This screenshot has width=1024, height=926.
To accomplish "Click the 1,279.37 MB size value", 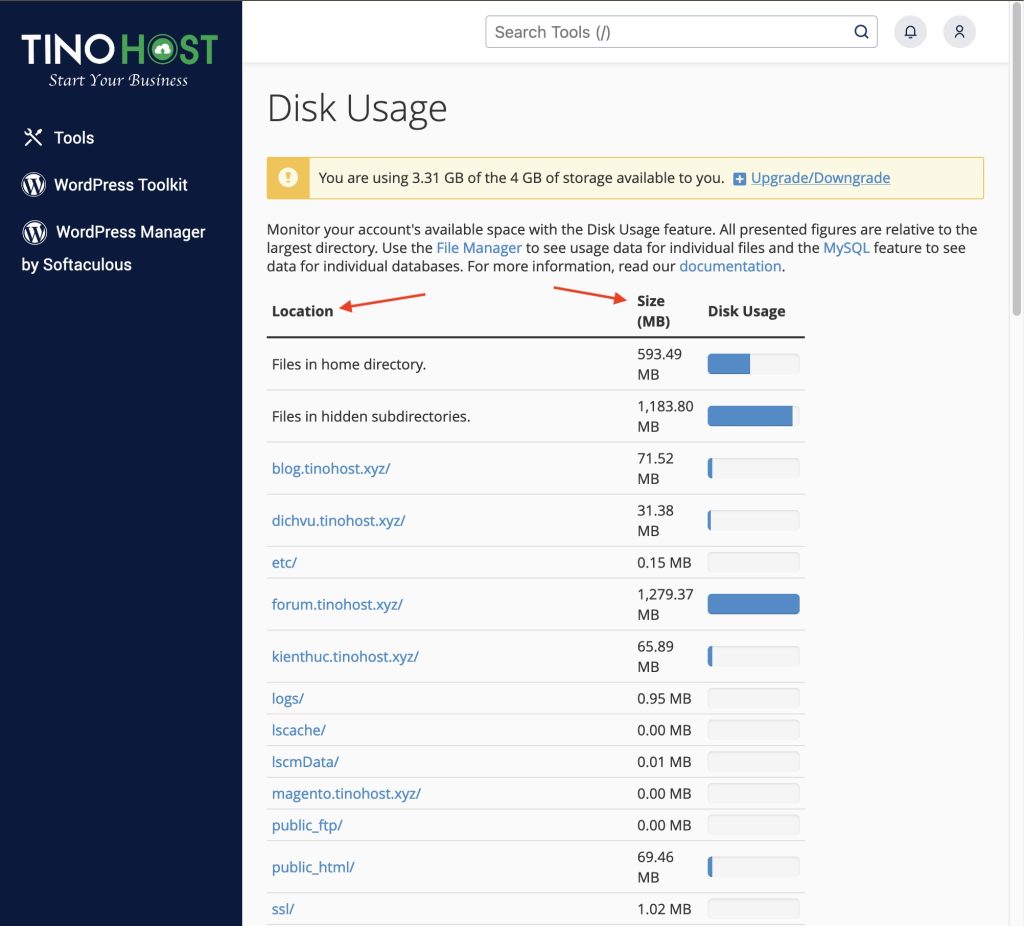I will click(x=665, y=605).
